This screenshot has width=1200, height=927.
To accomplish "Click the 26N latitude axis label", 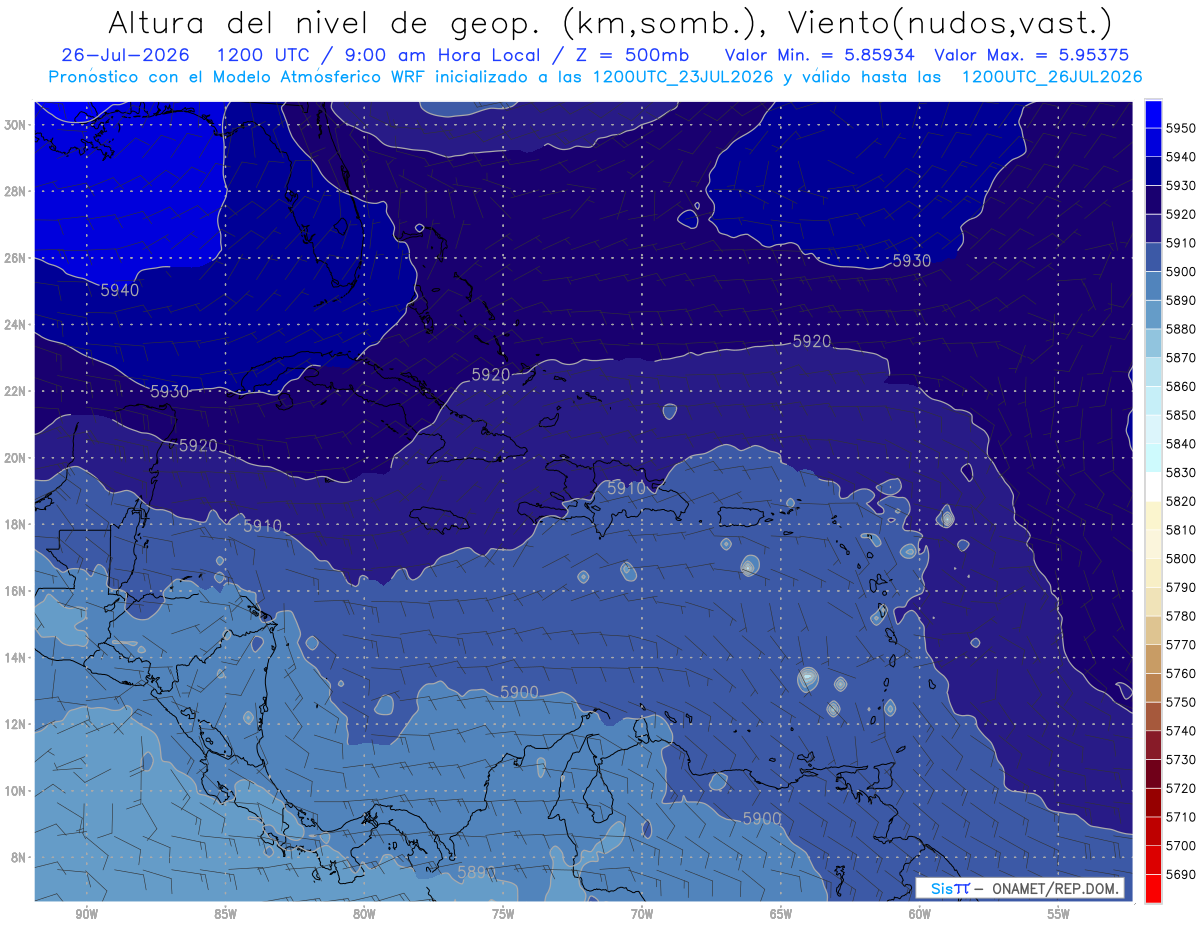I will (x=15, y=258).
